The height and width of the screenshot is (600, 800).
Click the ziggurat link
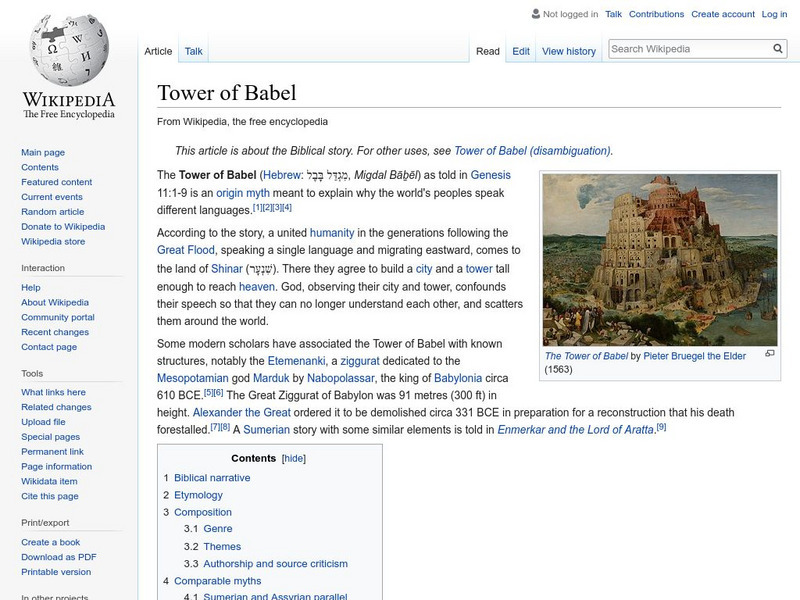point(360,361)
